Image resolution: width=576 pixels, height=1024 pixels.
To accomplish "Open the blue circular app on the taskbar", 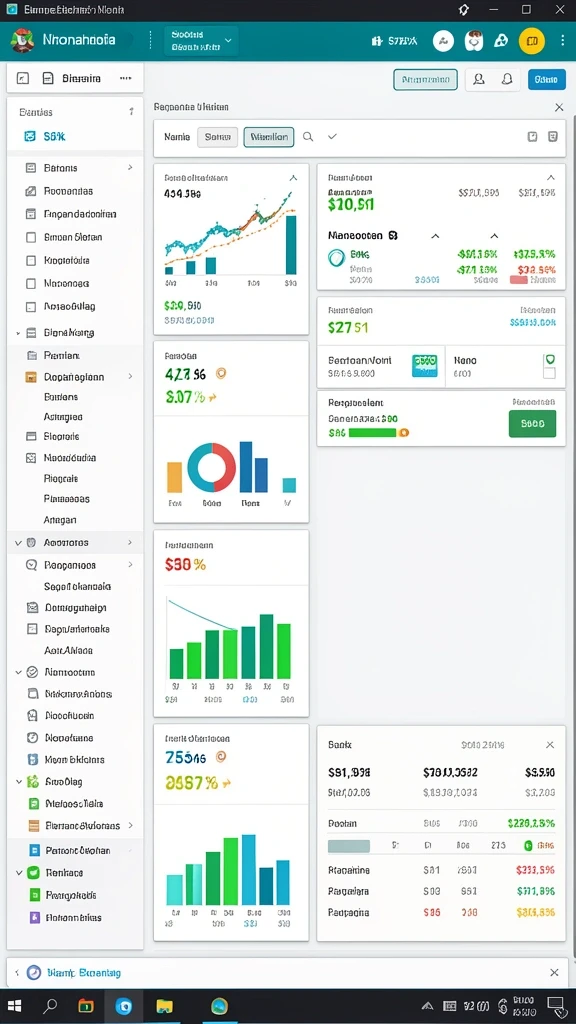I will [123, 1006].
